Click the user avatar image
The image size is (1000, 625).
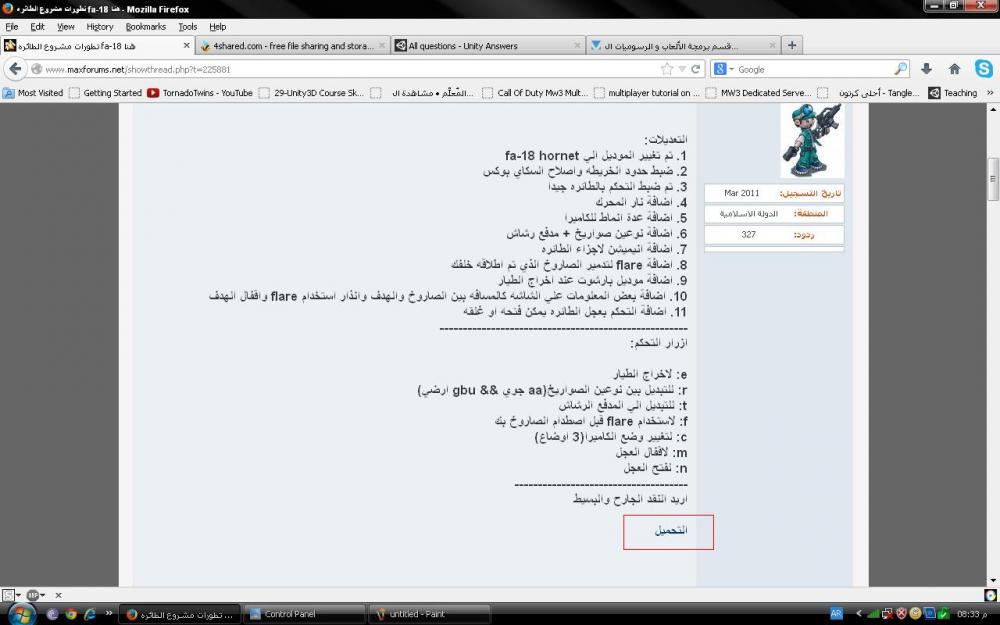pos(812,140)
